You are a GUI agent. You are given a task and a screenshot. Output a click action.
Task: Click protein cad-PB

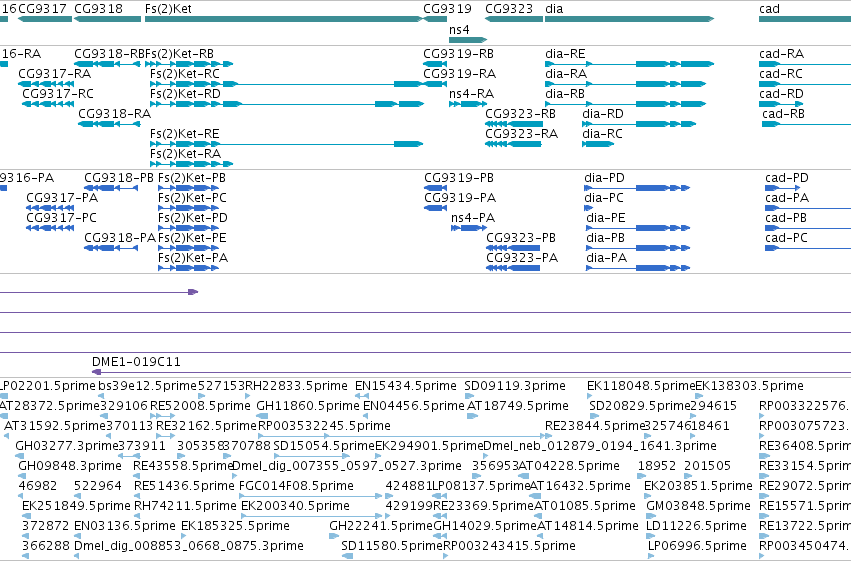tap(786, 218)
